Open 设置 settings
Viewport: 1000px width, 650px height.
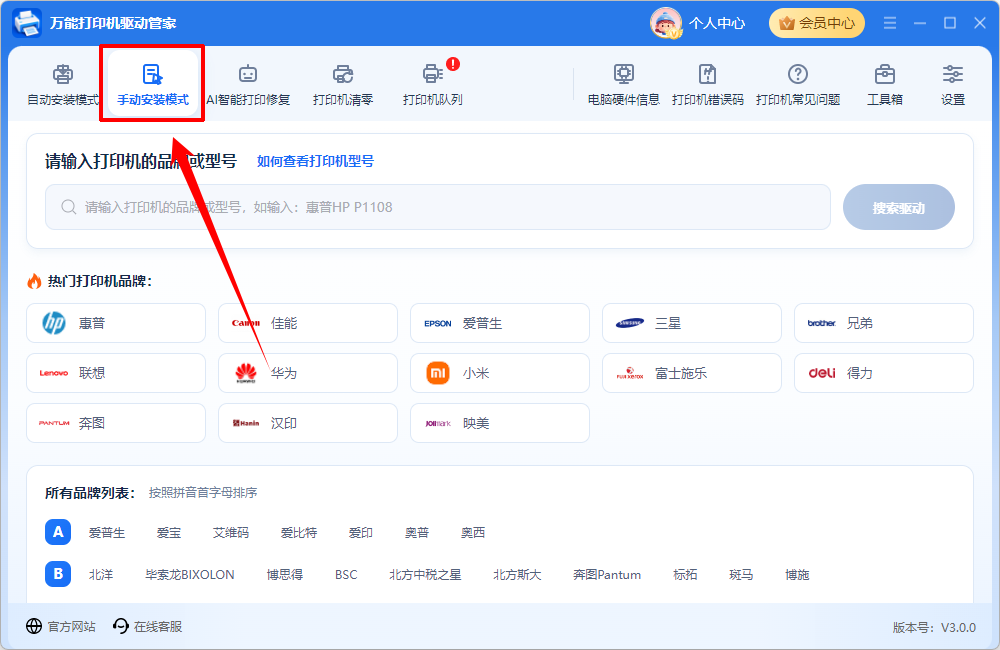pyautogui.click(x=953, y=85)
